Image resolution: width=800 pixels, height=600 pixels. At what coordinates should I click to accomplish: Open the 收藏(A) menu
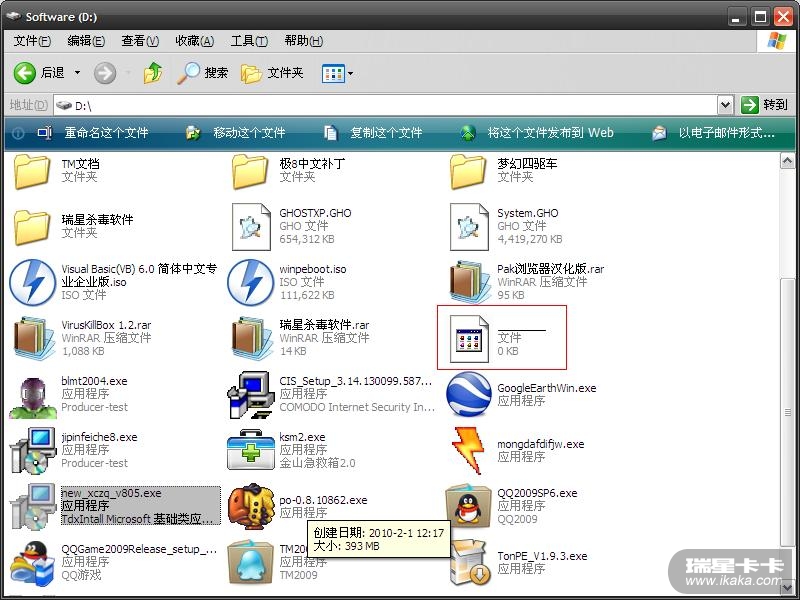pos(194,41)
